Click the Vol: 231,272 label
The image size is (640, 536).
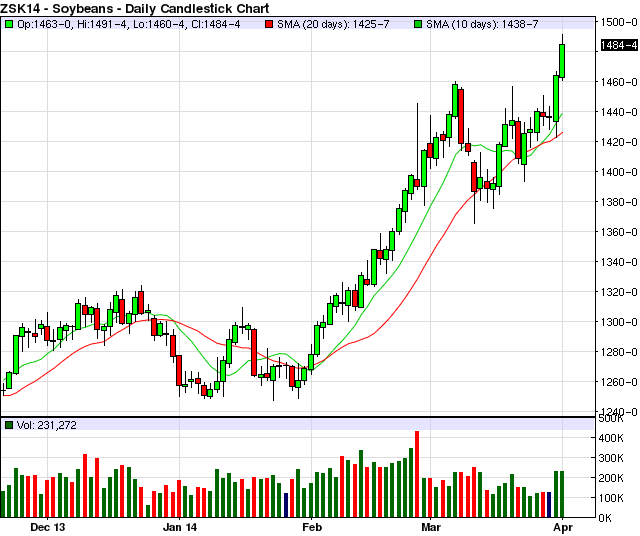[47, 425]
